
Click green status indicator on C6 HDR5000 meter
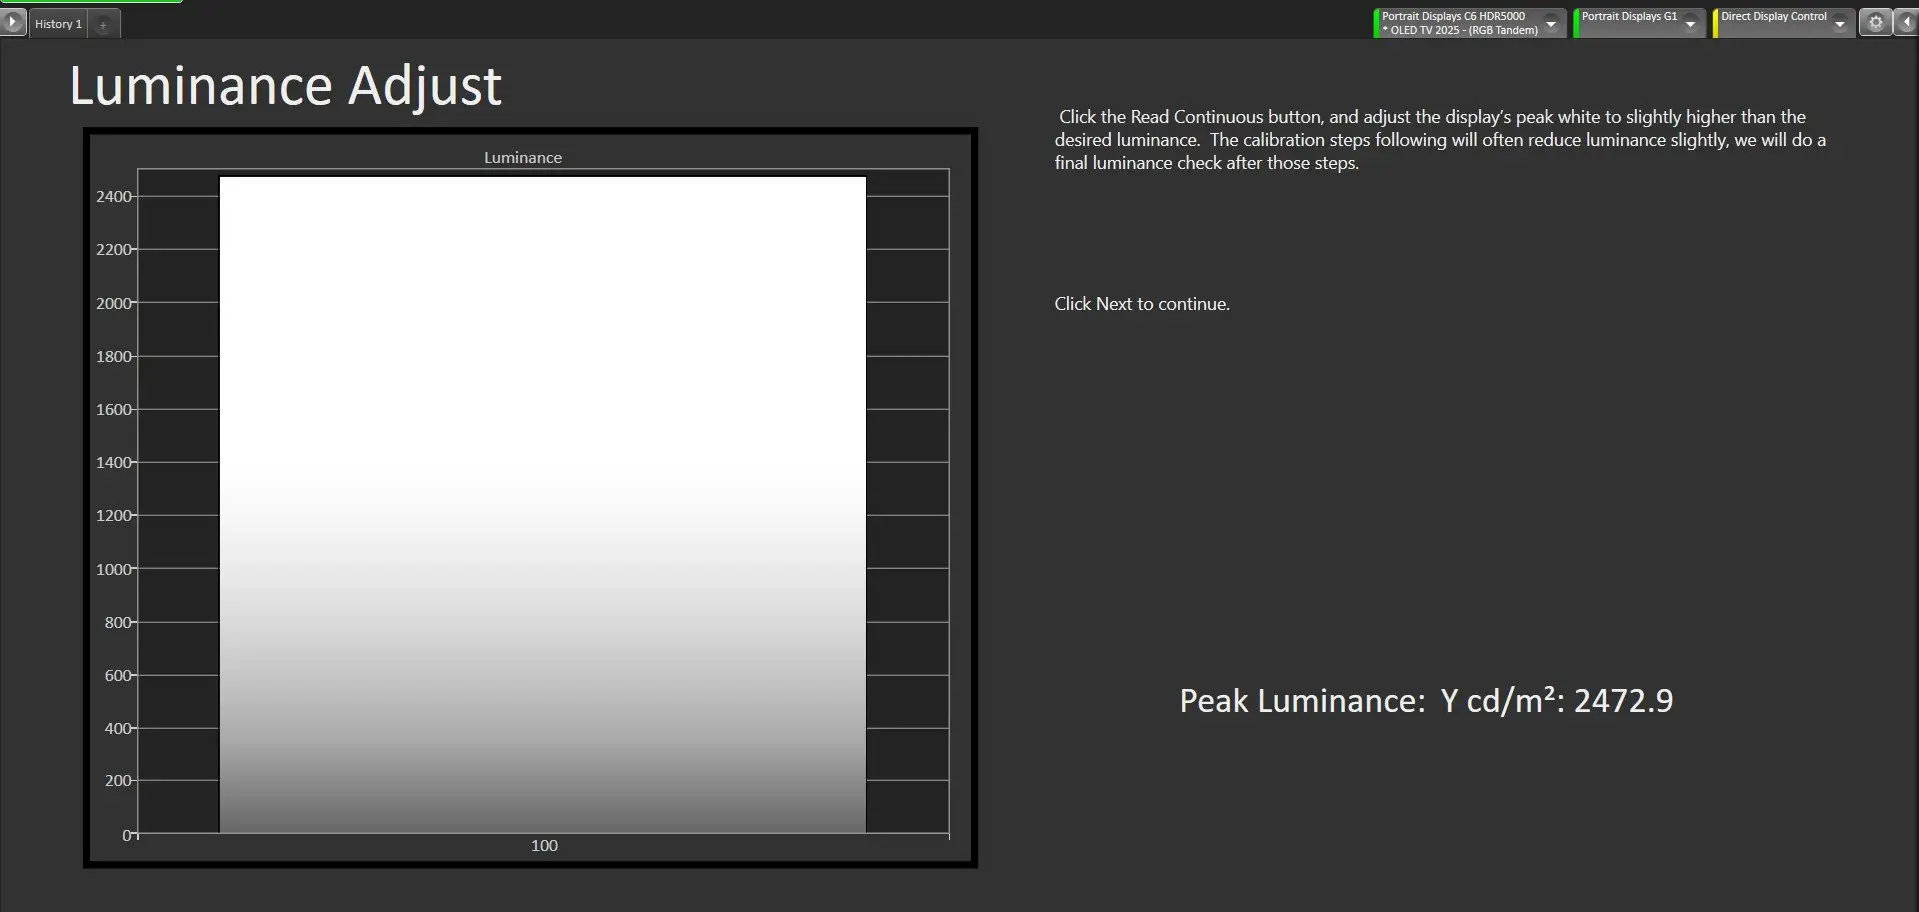tap(1376, 23)
